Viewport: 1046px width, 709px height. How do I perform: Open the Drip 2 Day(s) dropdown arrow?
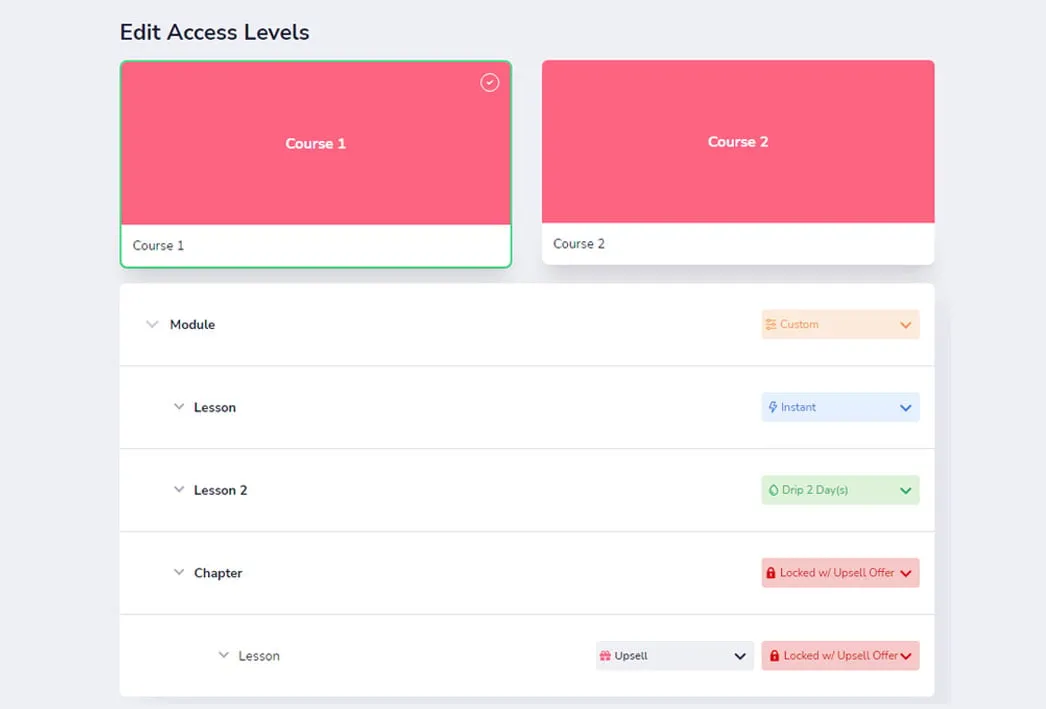coord(905,491)
